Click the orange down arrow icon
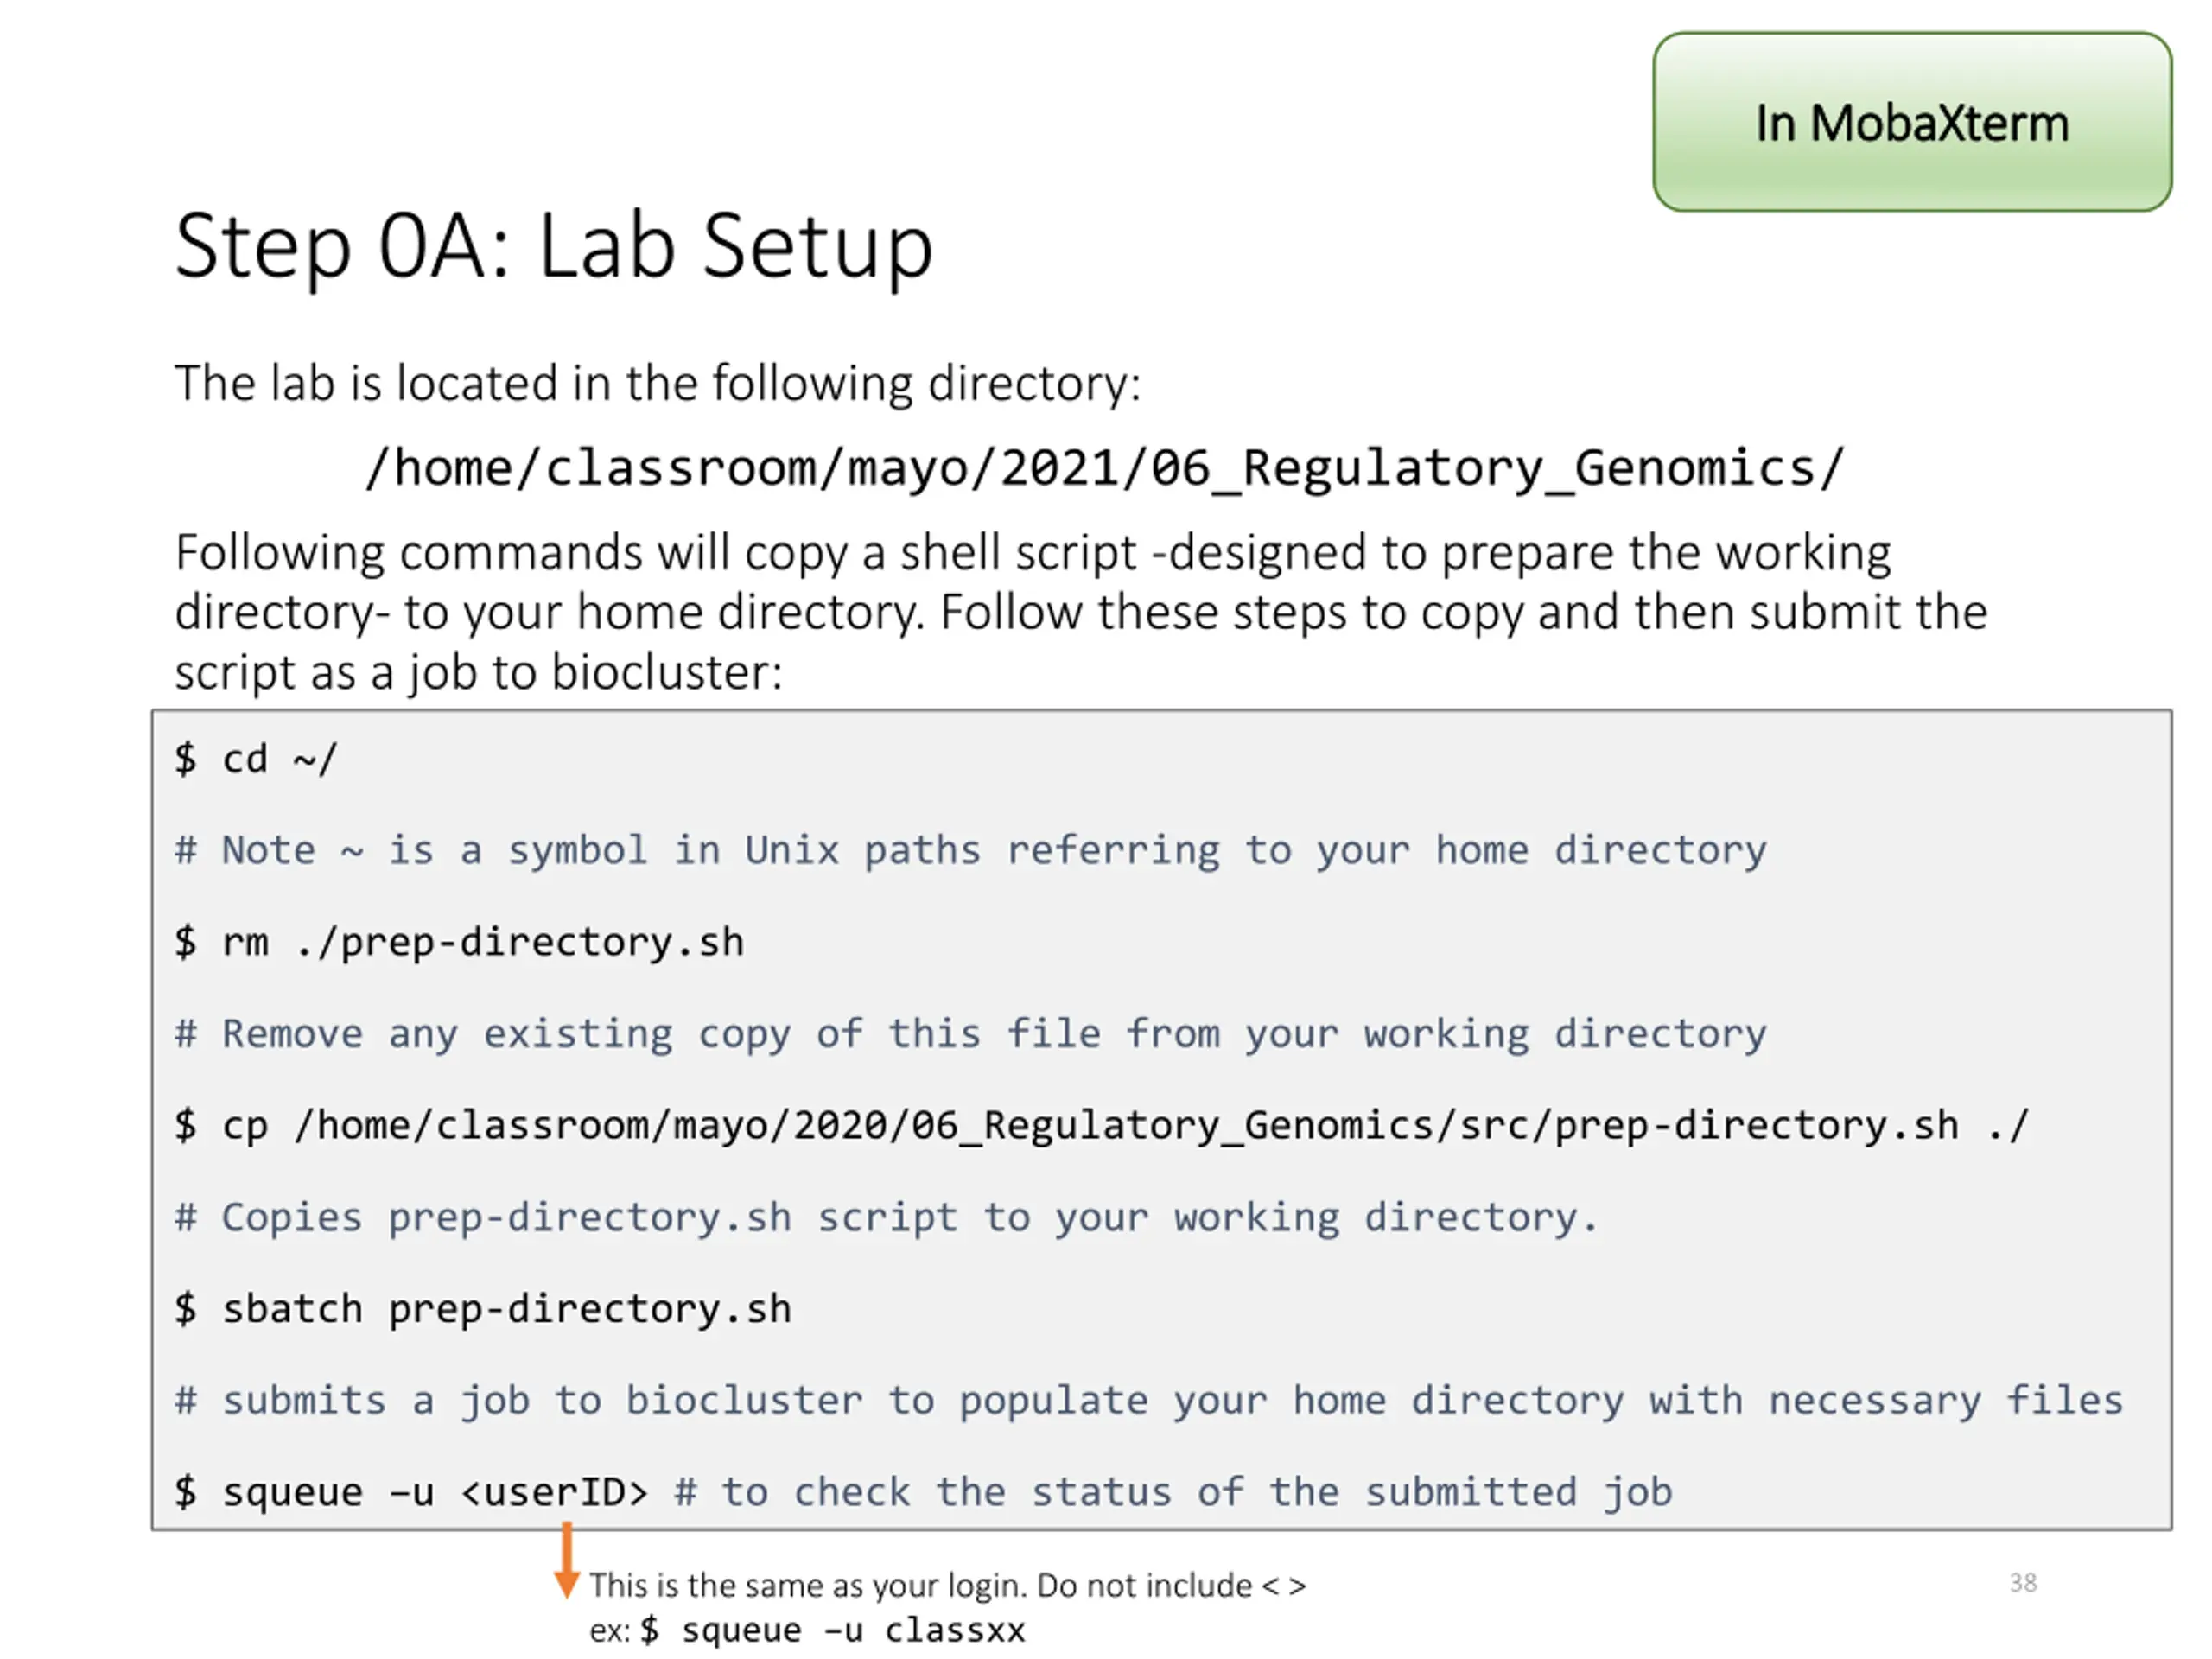The image size is (2212, 1659). (x=566, y=1562)
